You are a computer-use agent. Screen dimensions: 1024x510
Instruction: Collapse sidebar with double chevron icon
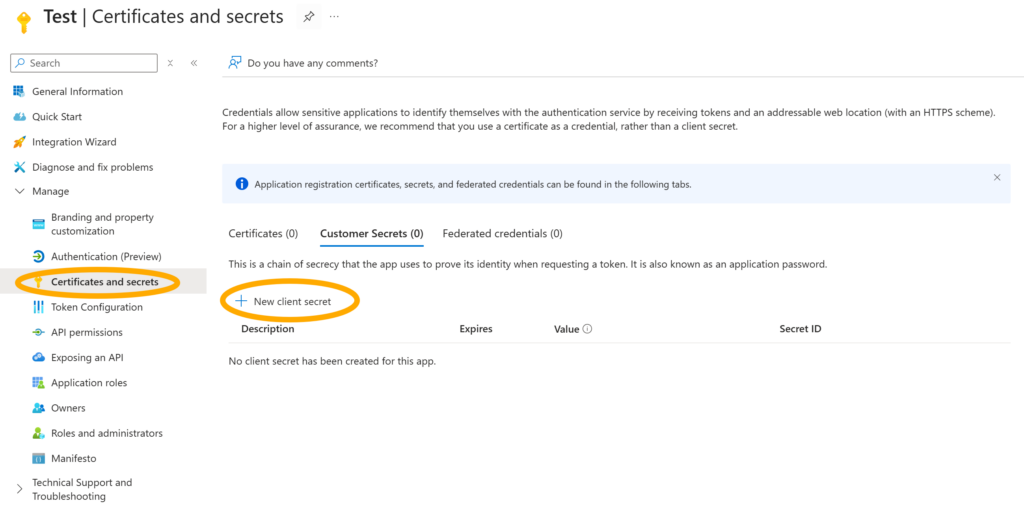(194, 63)
